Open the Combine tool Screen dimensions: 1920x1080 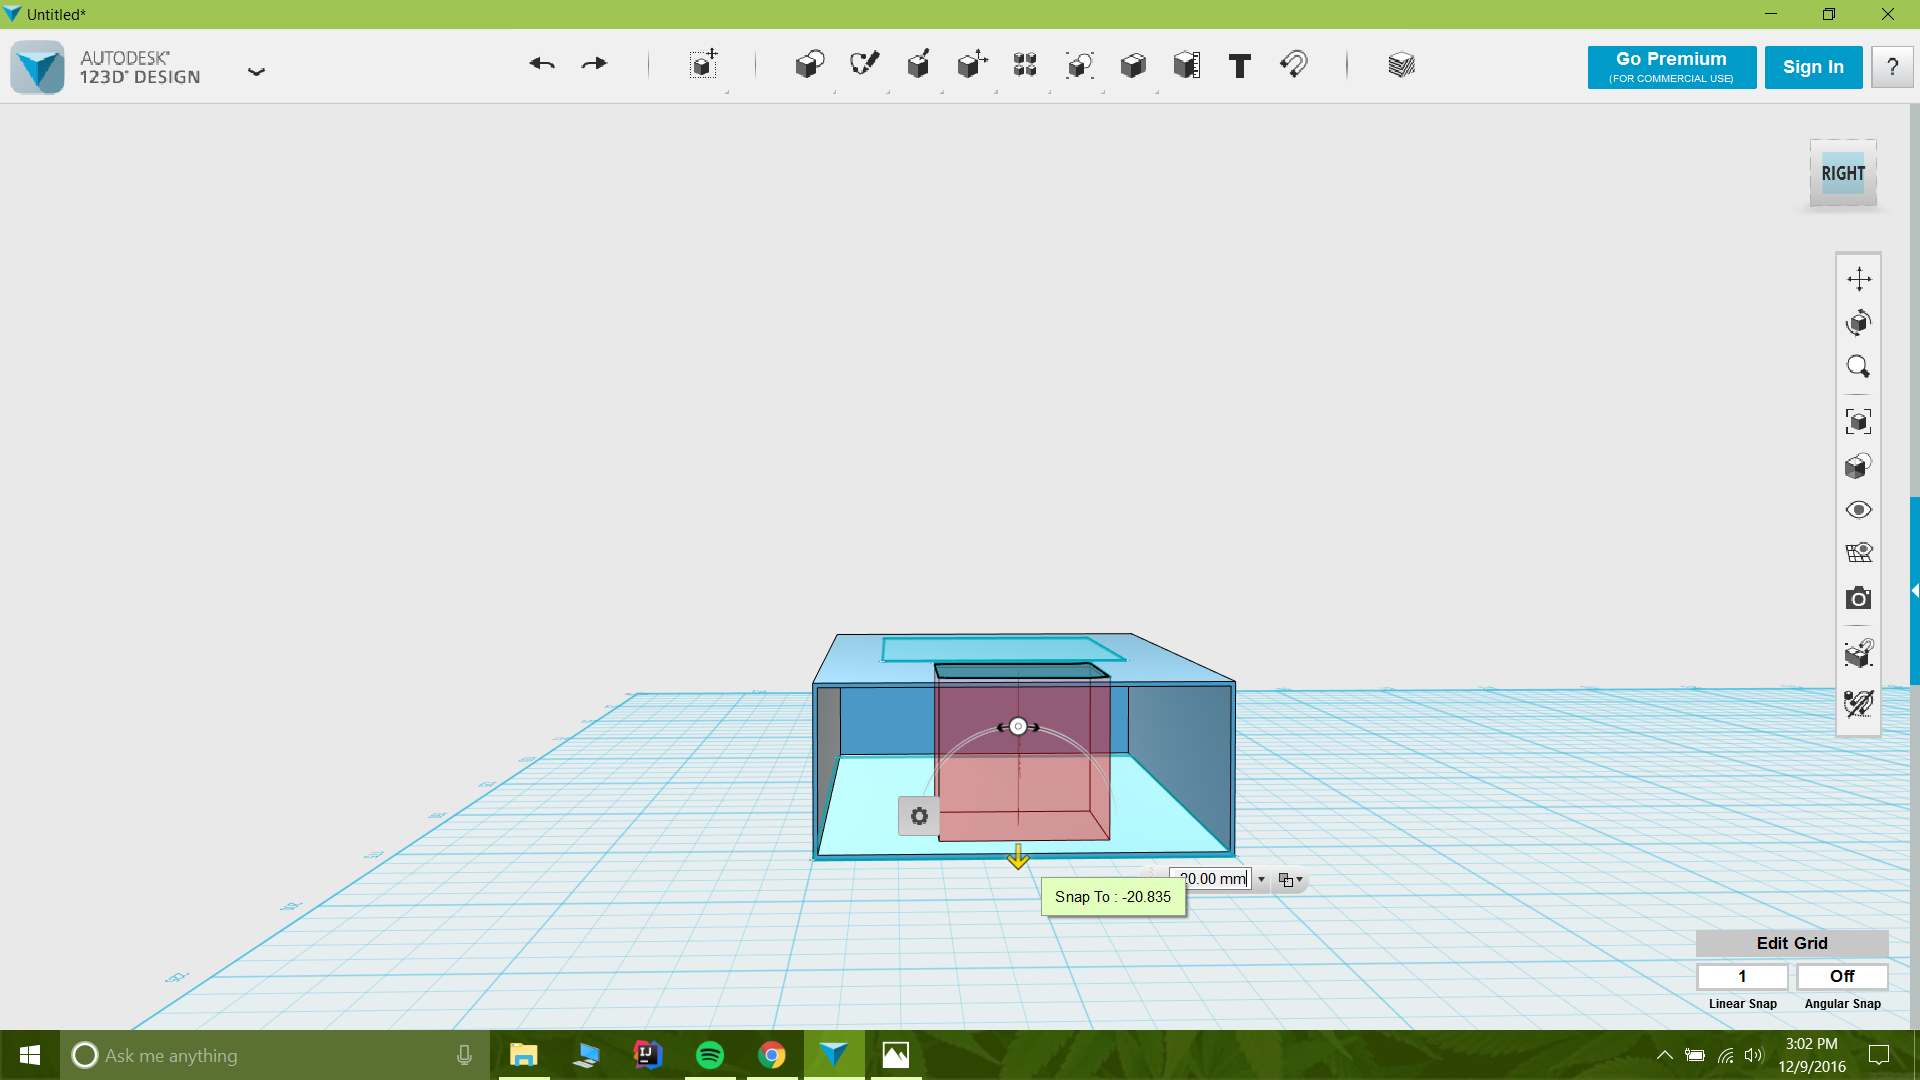tap(1133, 65)
